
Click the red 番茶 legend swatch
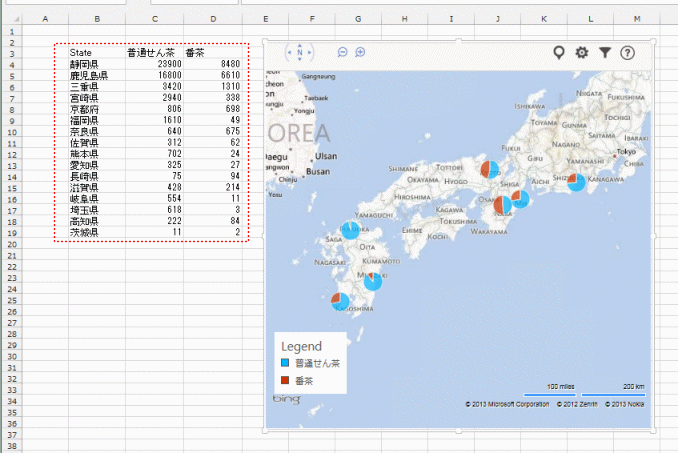tap(285, 381)
